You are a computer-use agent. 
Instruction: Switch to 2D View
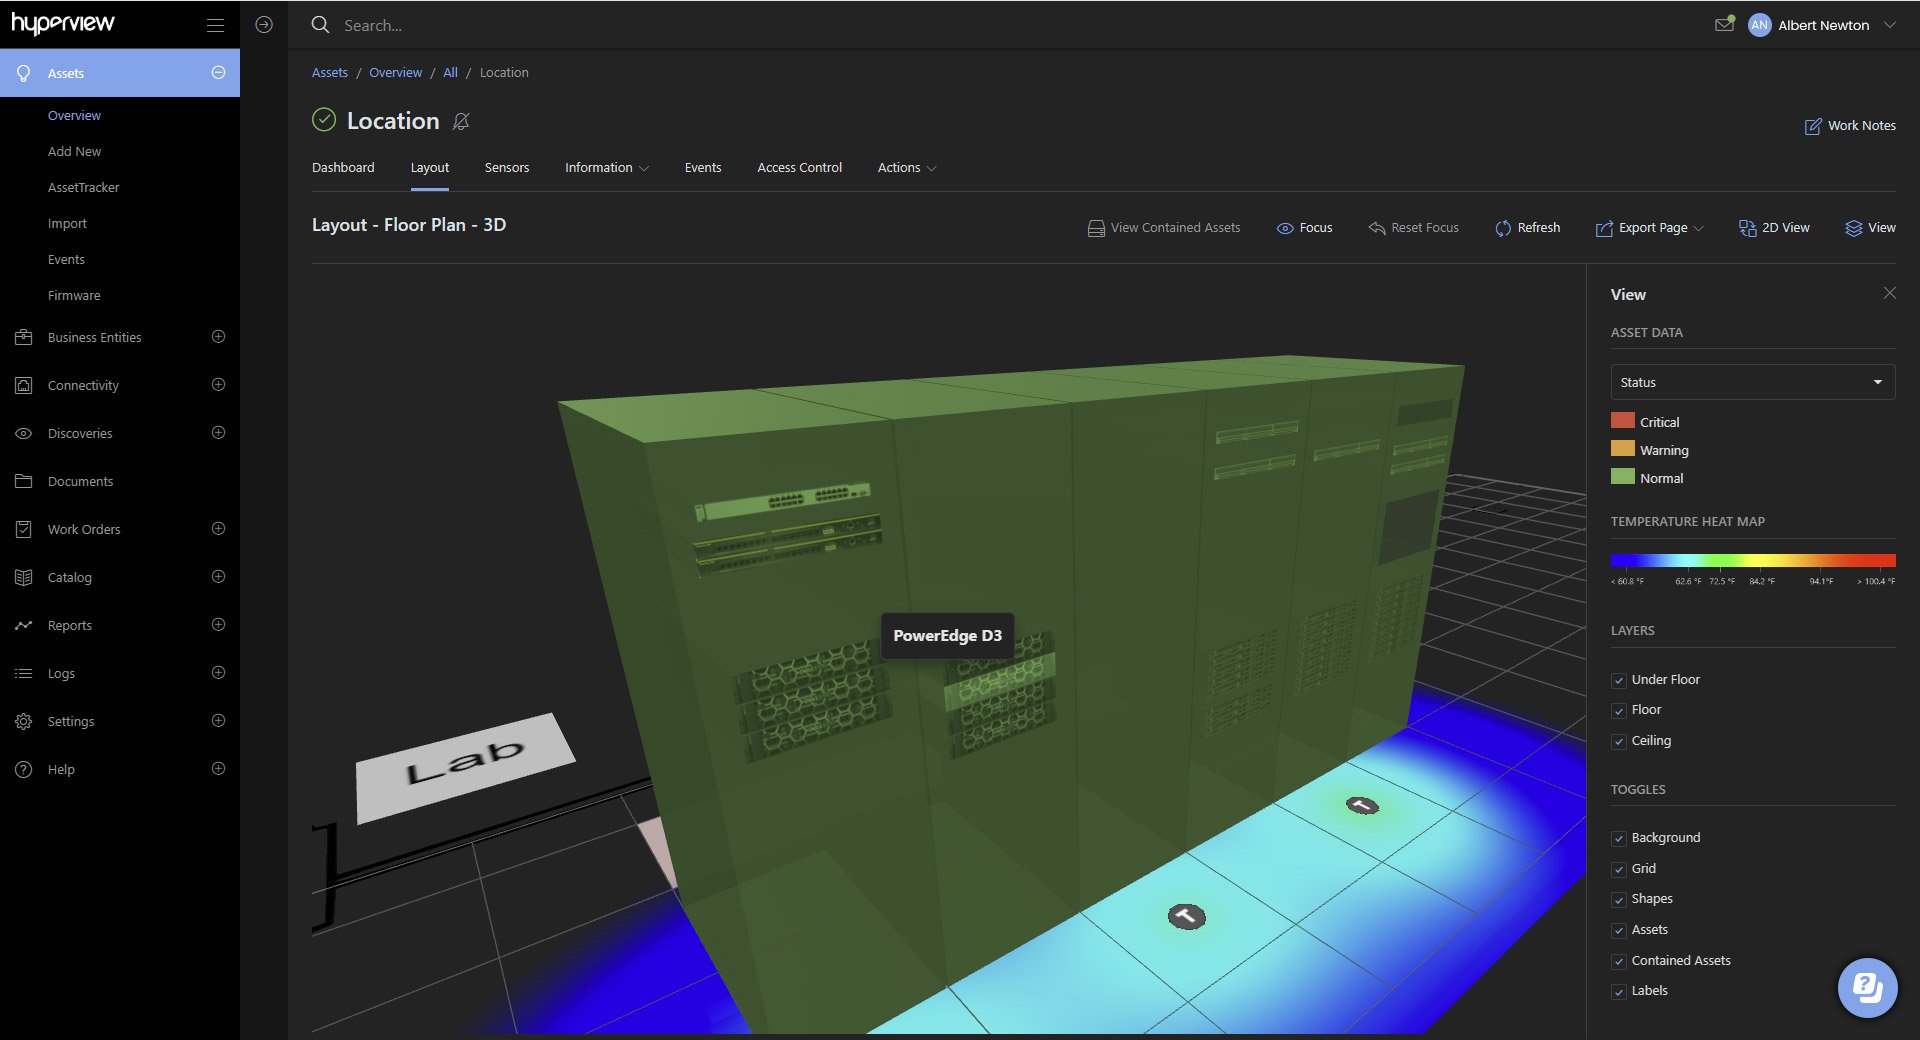[1774, 228]
